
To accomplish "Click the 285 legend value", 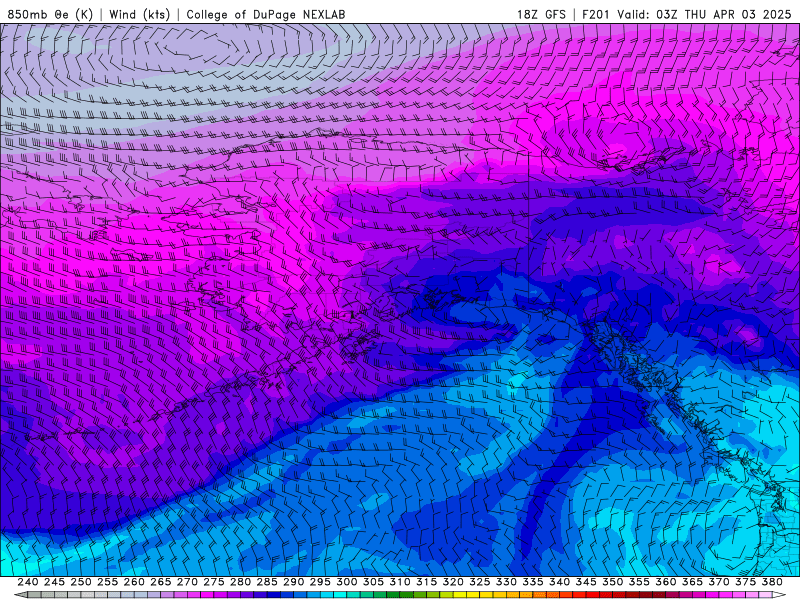I will [x=267, y=582].
